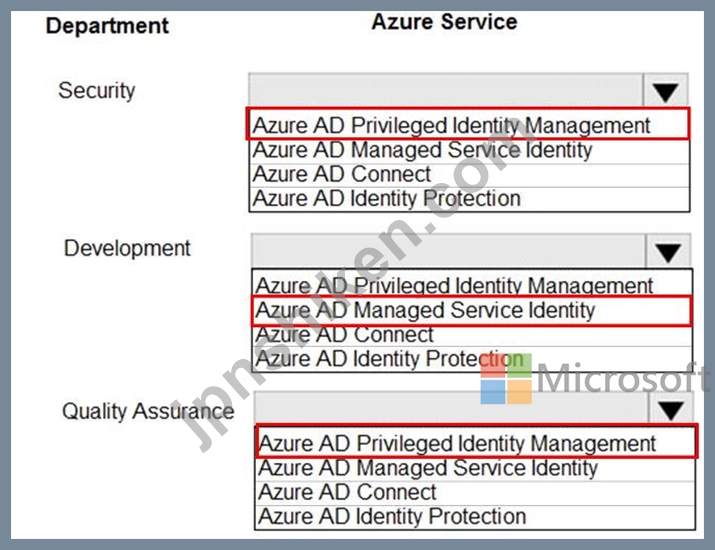
Task: Open the Development department dropdown arrow
Action: (668, 251)
